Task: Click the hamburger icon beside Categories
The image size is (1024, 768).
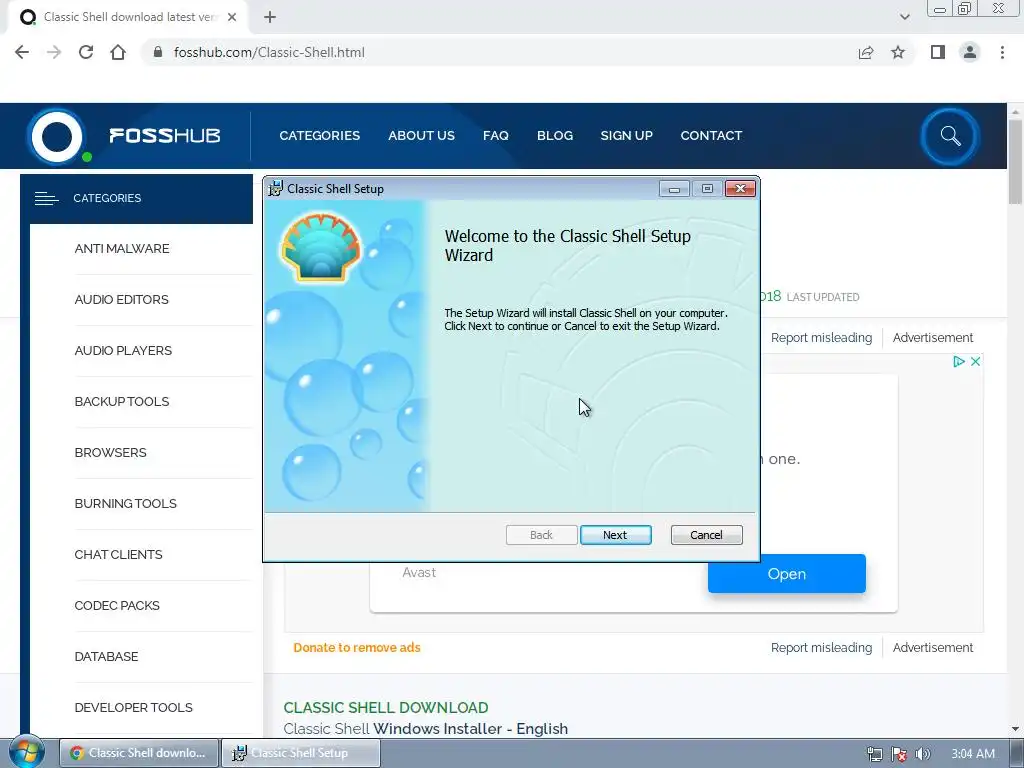Action: click(x=46, y=199)
